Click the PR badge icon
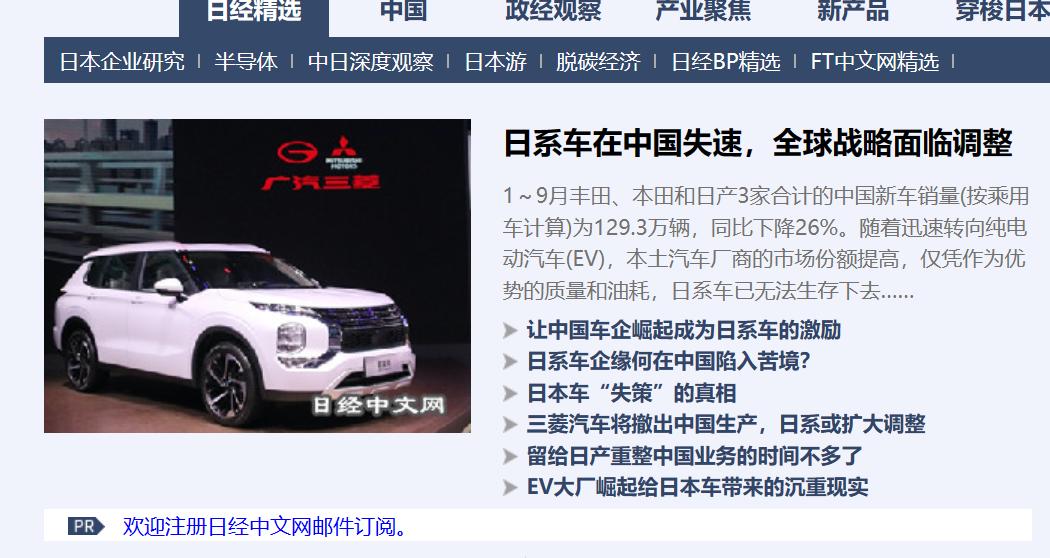 [x=86, y=527]
